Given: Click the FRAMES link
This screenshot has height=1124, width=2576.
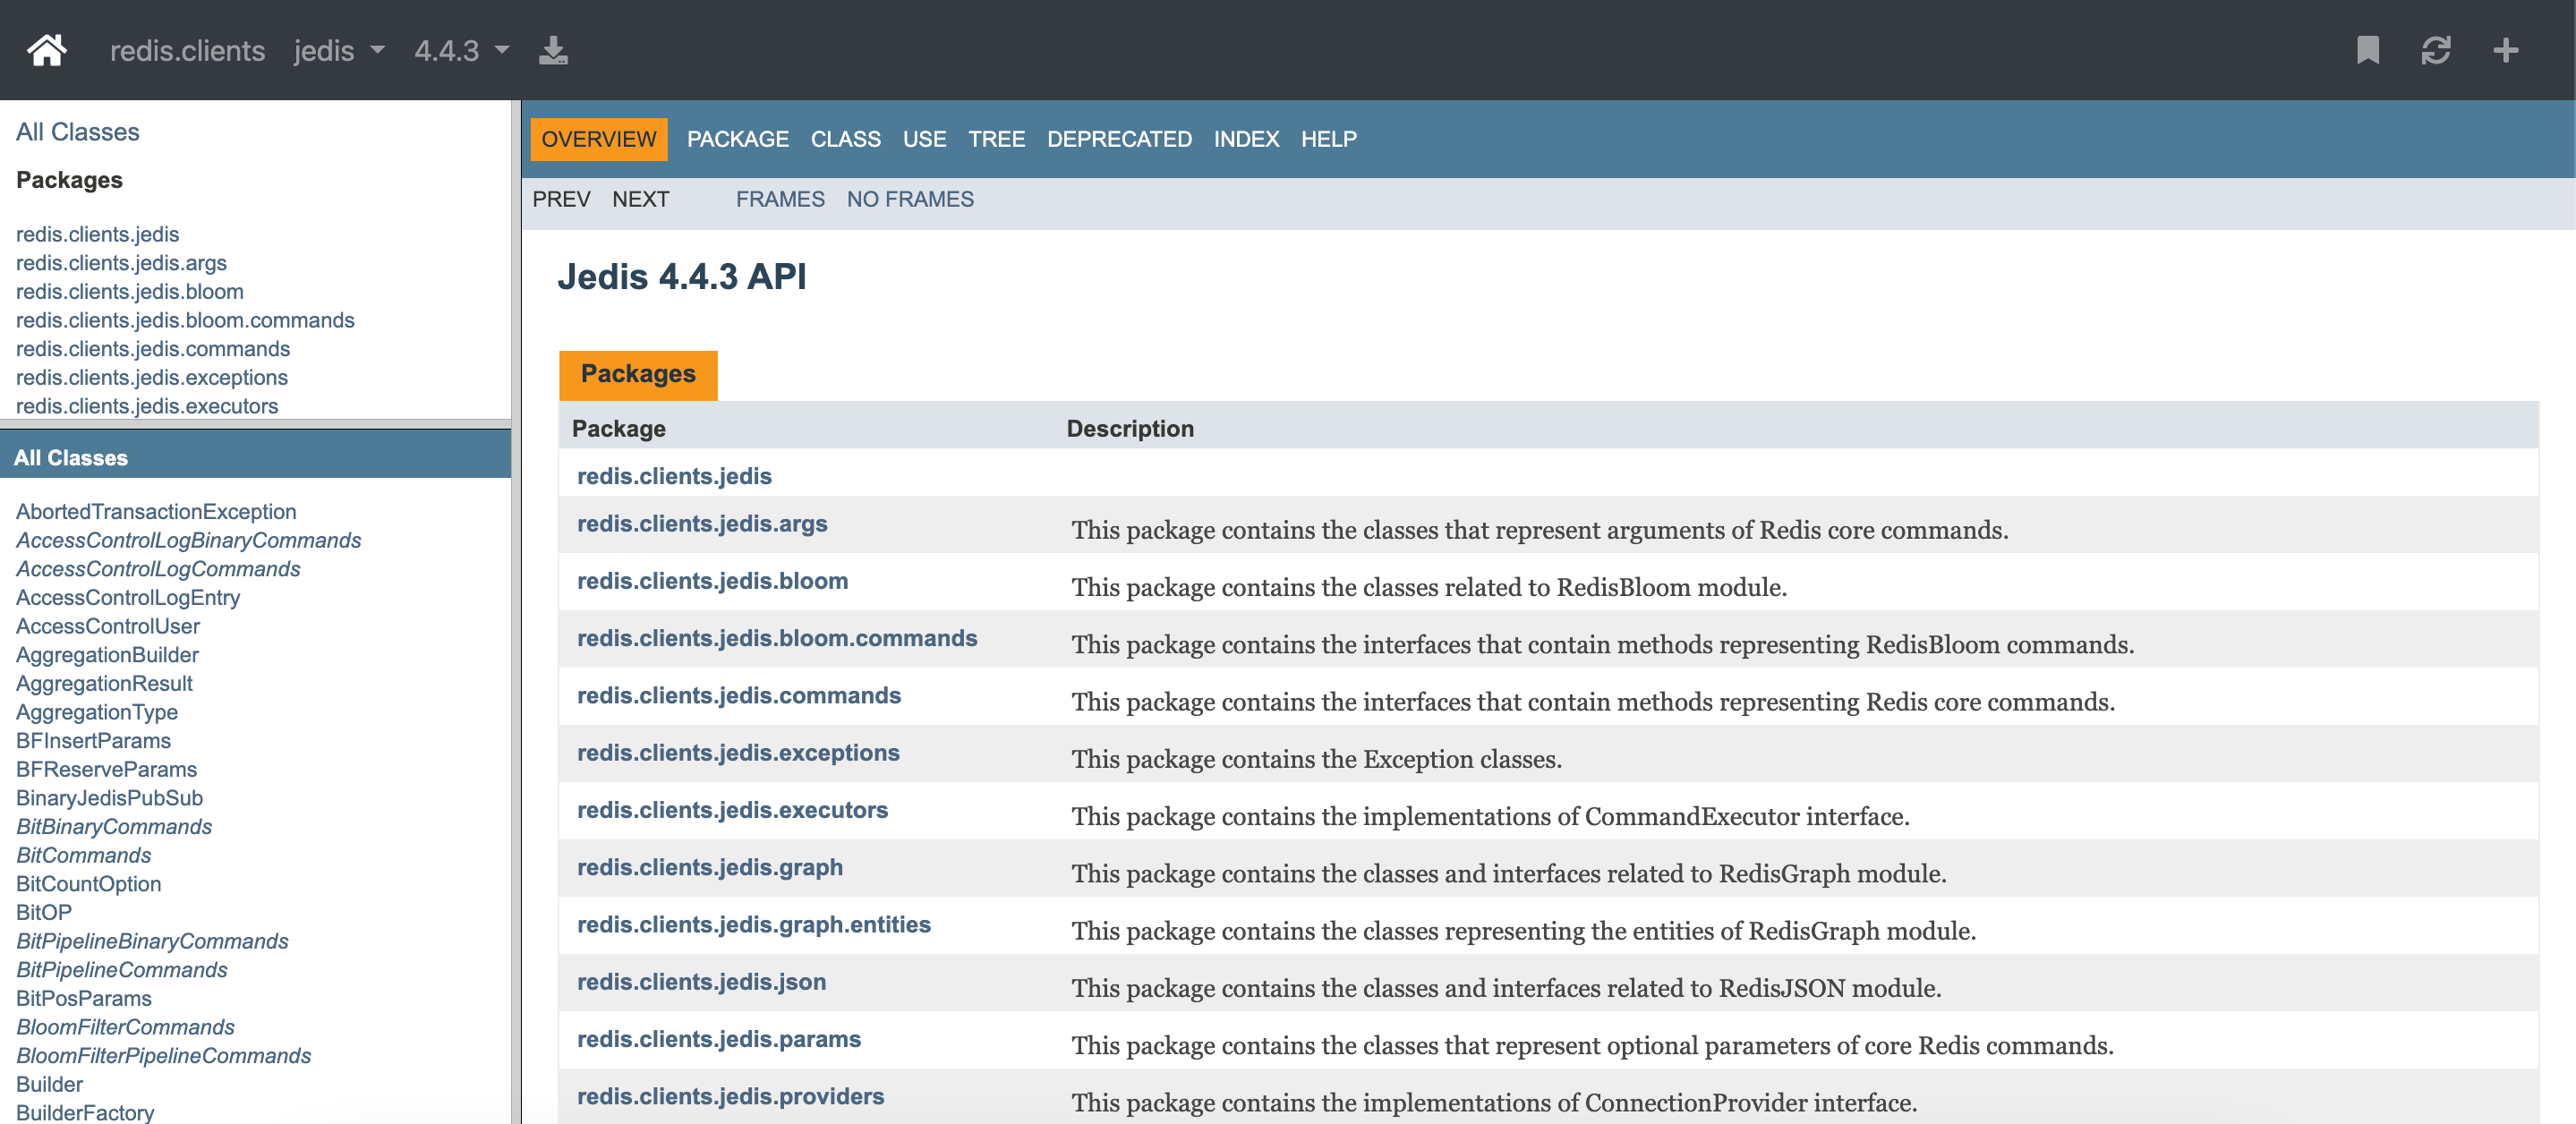Looking at the screenshot, I should tap(780, 199).
